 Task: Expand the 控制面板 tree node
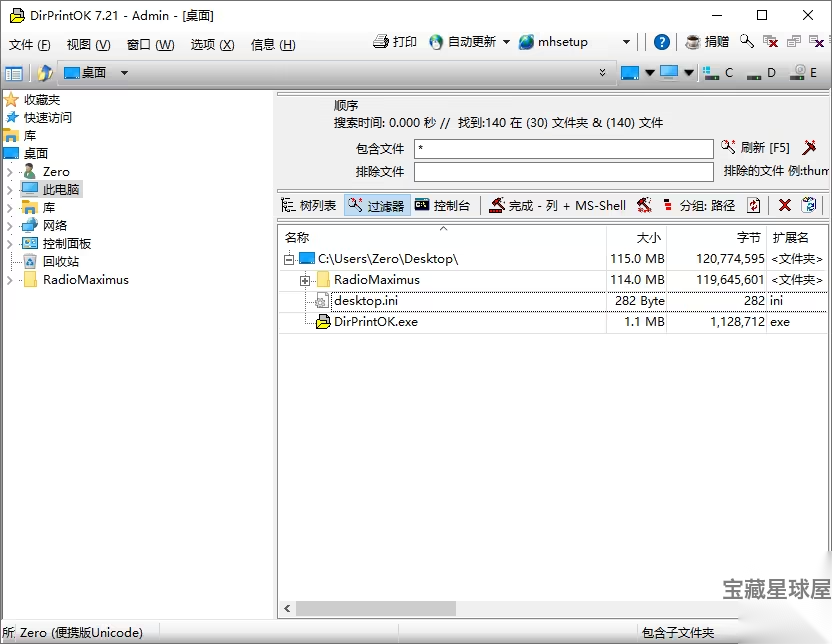(x=10, y=244)
